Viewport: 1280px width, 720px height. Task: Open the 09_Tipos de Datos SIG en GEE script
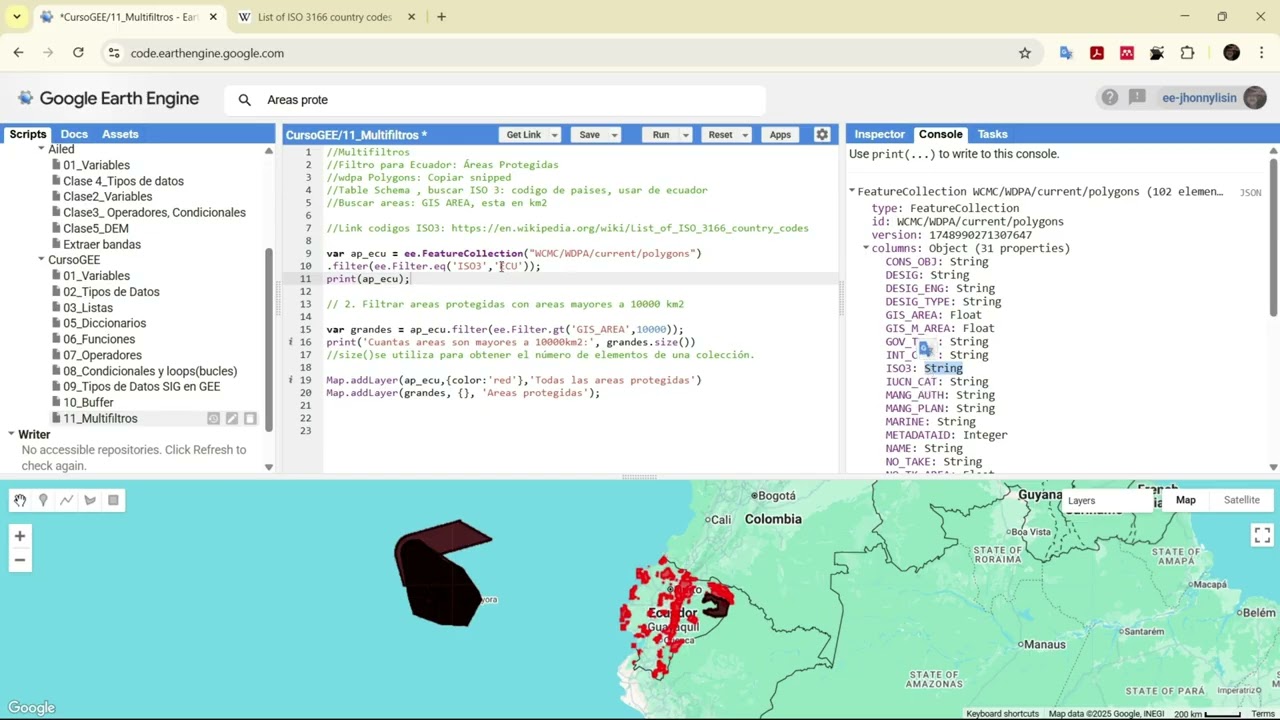click(141, 386)
